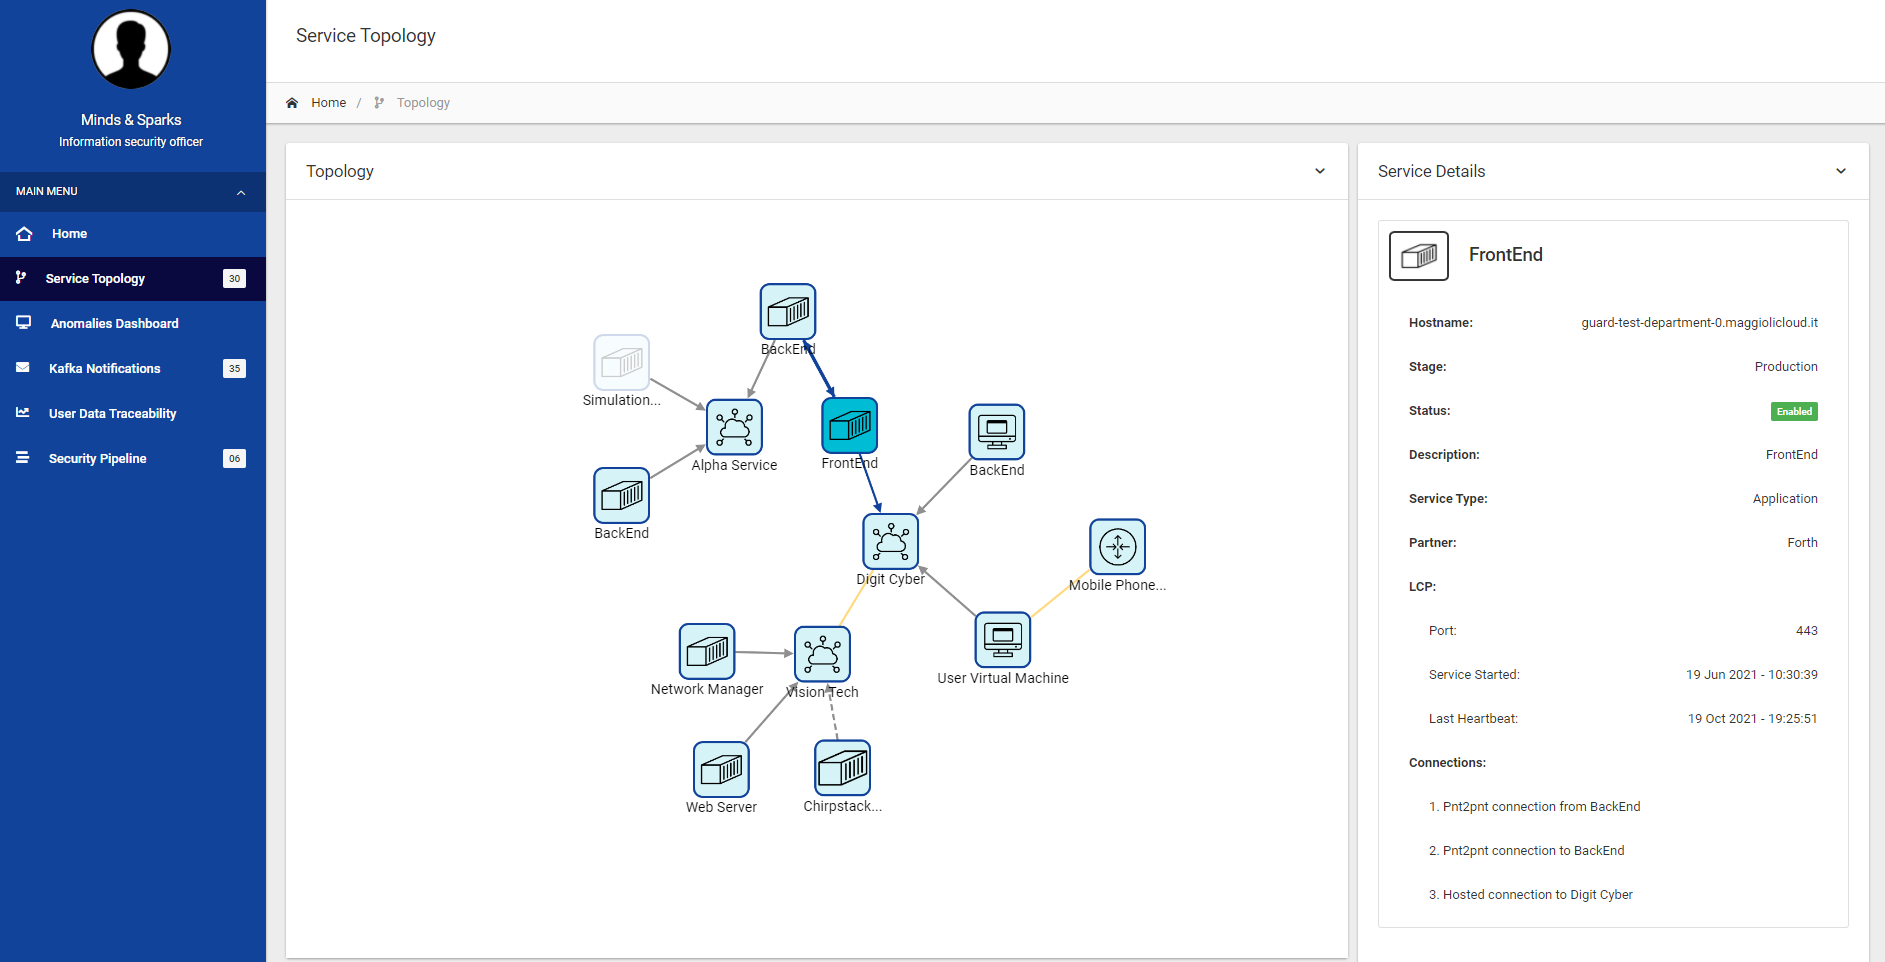
Task: Click the user profile avatar
Action: coord(131,49)
